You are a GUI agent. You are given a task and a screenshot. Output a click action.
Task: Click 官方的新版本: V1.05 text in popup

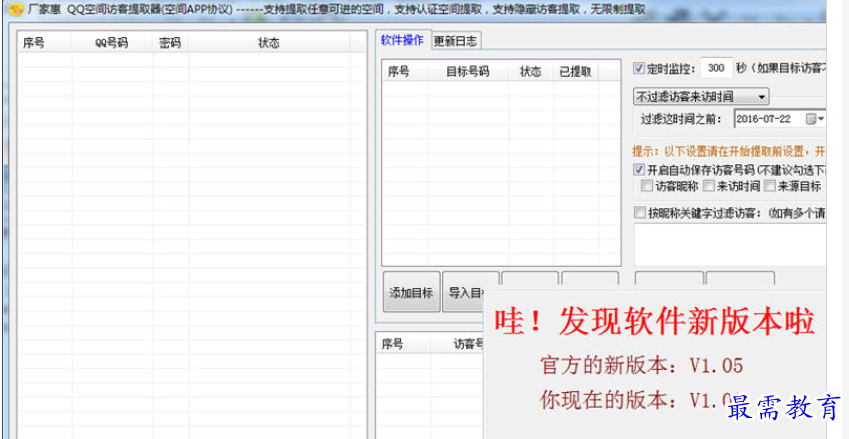point(642,366)
